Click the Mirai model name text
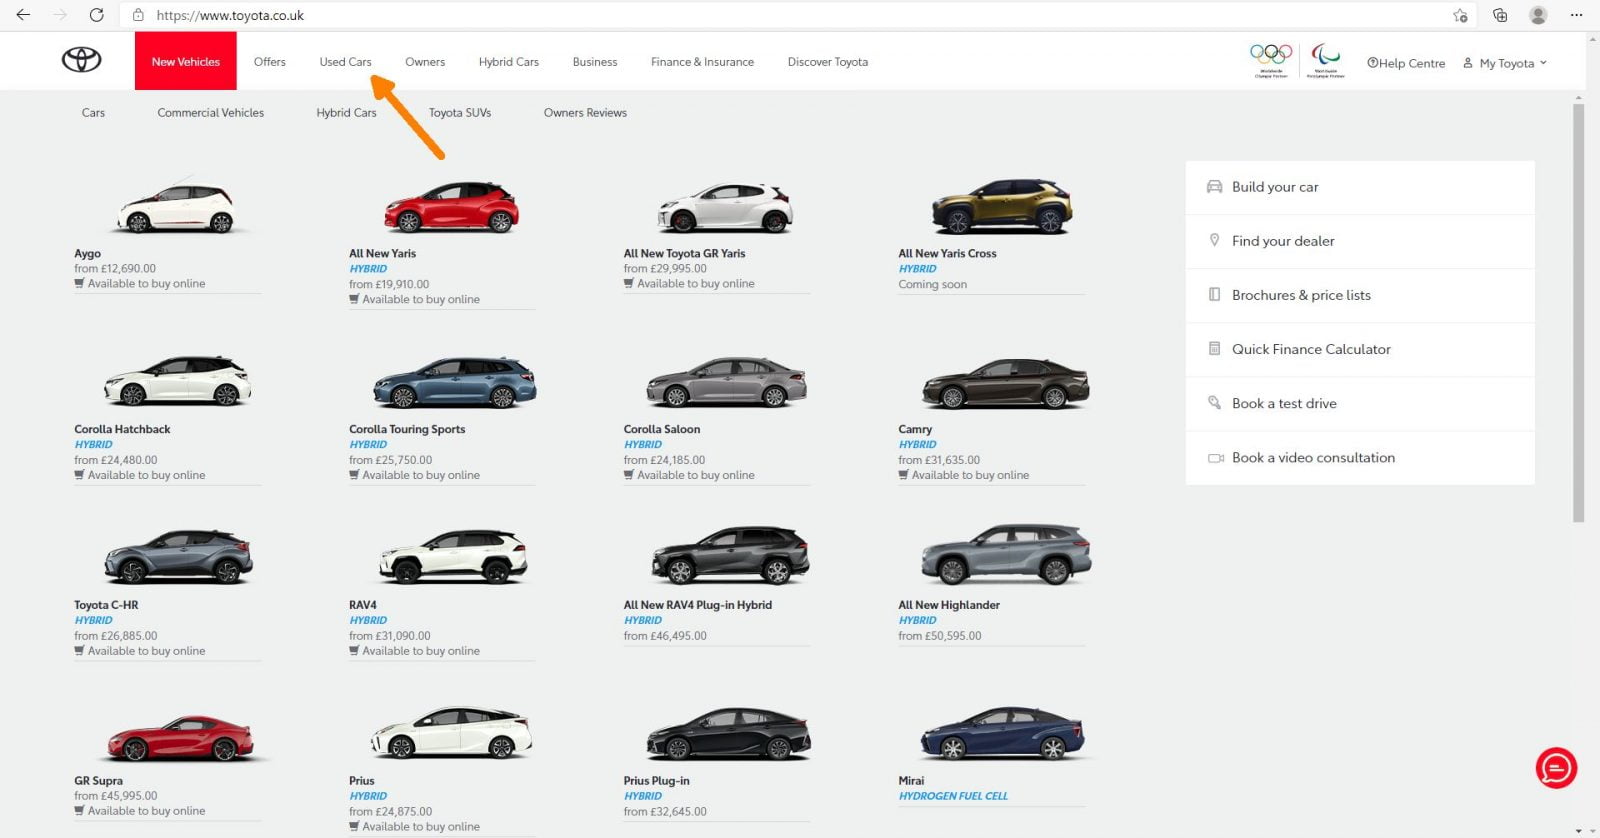The width and height of the screenshot is (1600, 838). pyautogui.click(x=911, y=780)
